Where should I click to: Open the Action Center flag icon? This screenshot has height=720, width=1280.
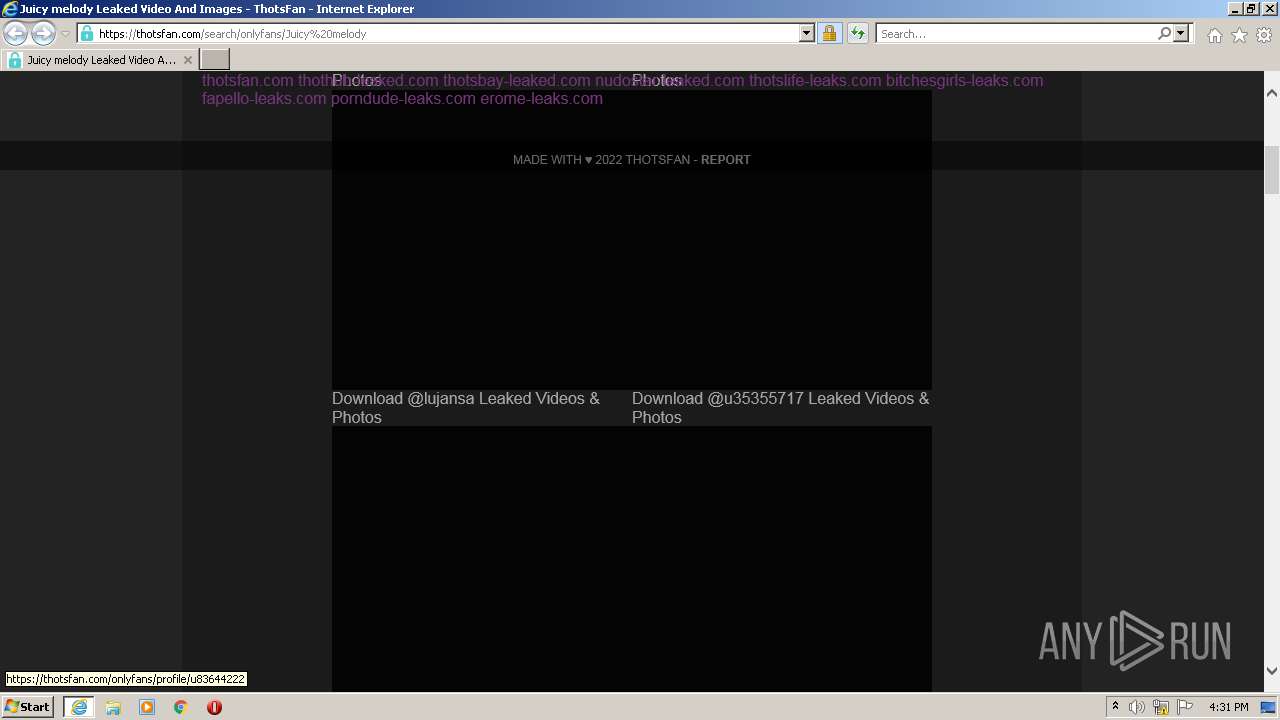pyautogui.click(x=1185, y=707)
